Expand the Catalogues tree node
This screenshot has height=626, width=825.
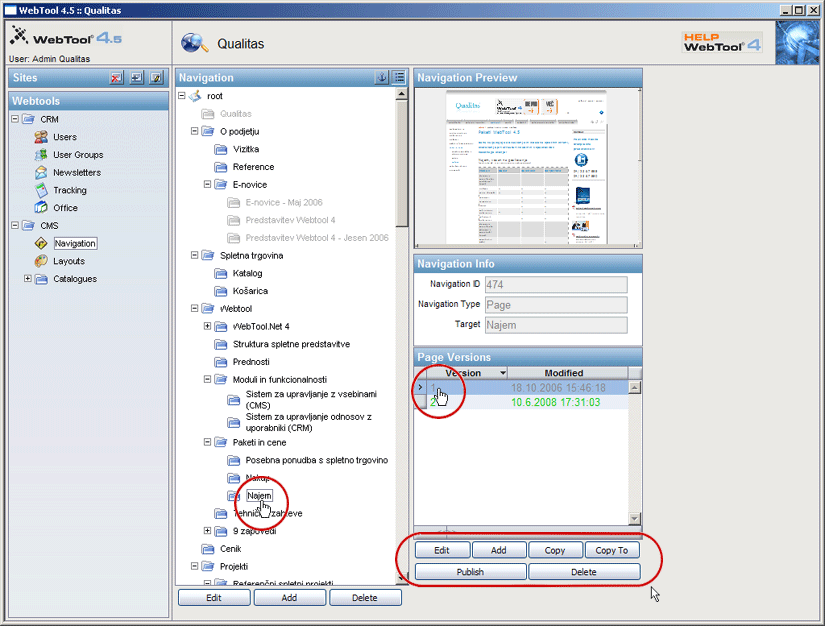tap(28, 279)
